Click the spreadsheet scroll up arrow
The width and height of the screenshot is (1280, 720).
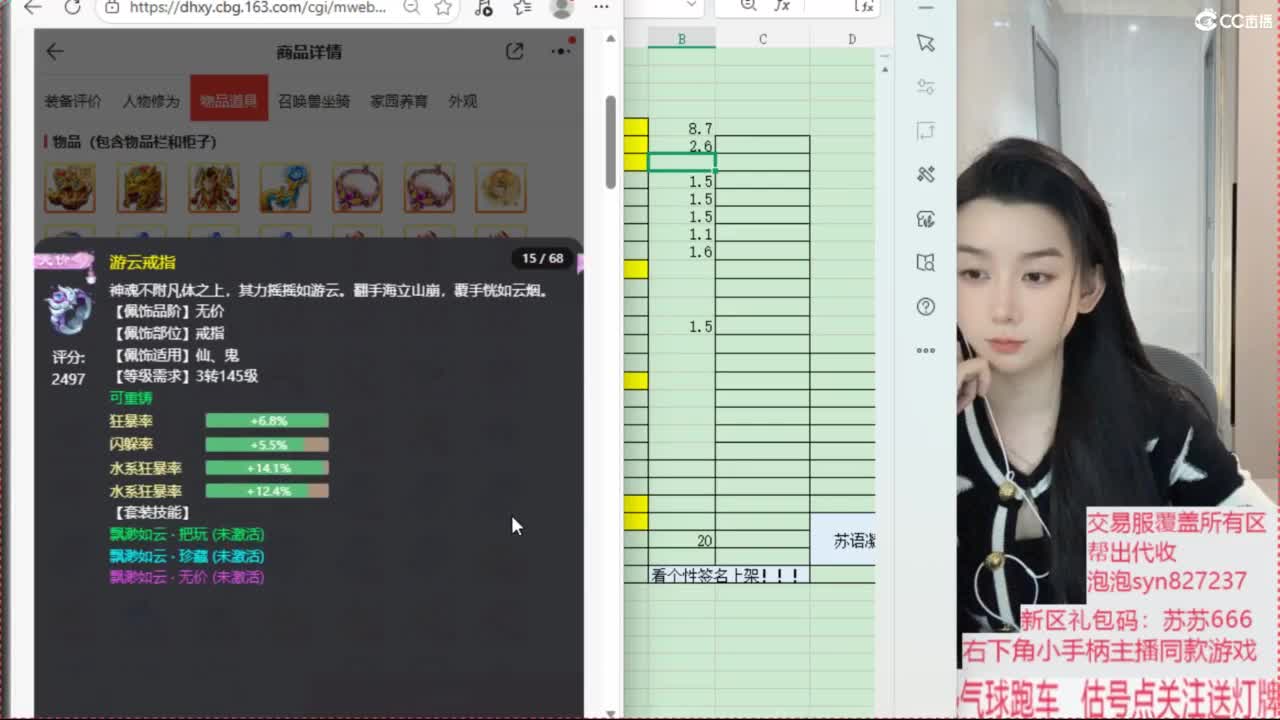884,69
